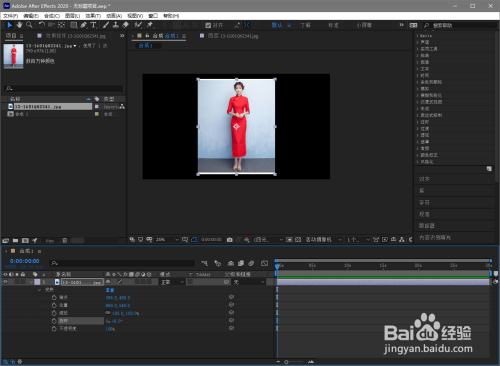Switch to the 效果控件 panel tab
This screenshot has height=366, width=500.
pos(75,36)
